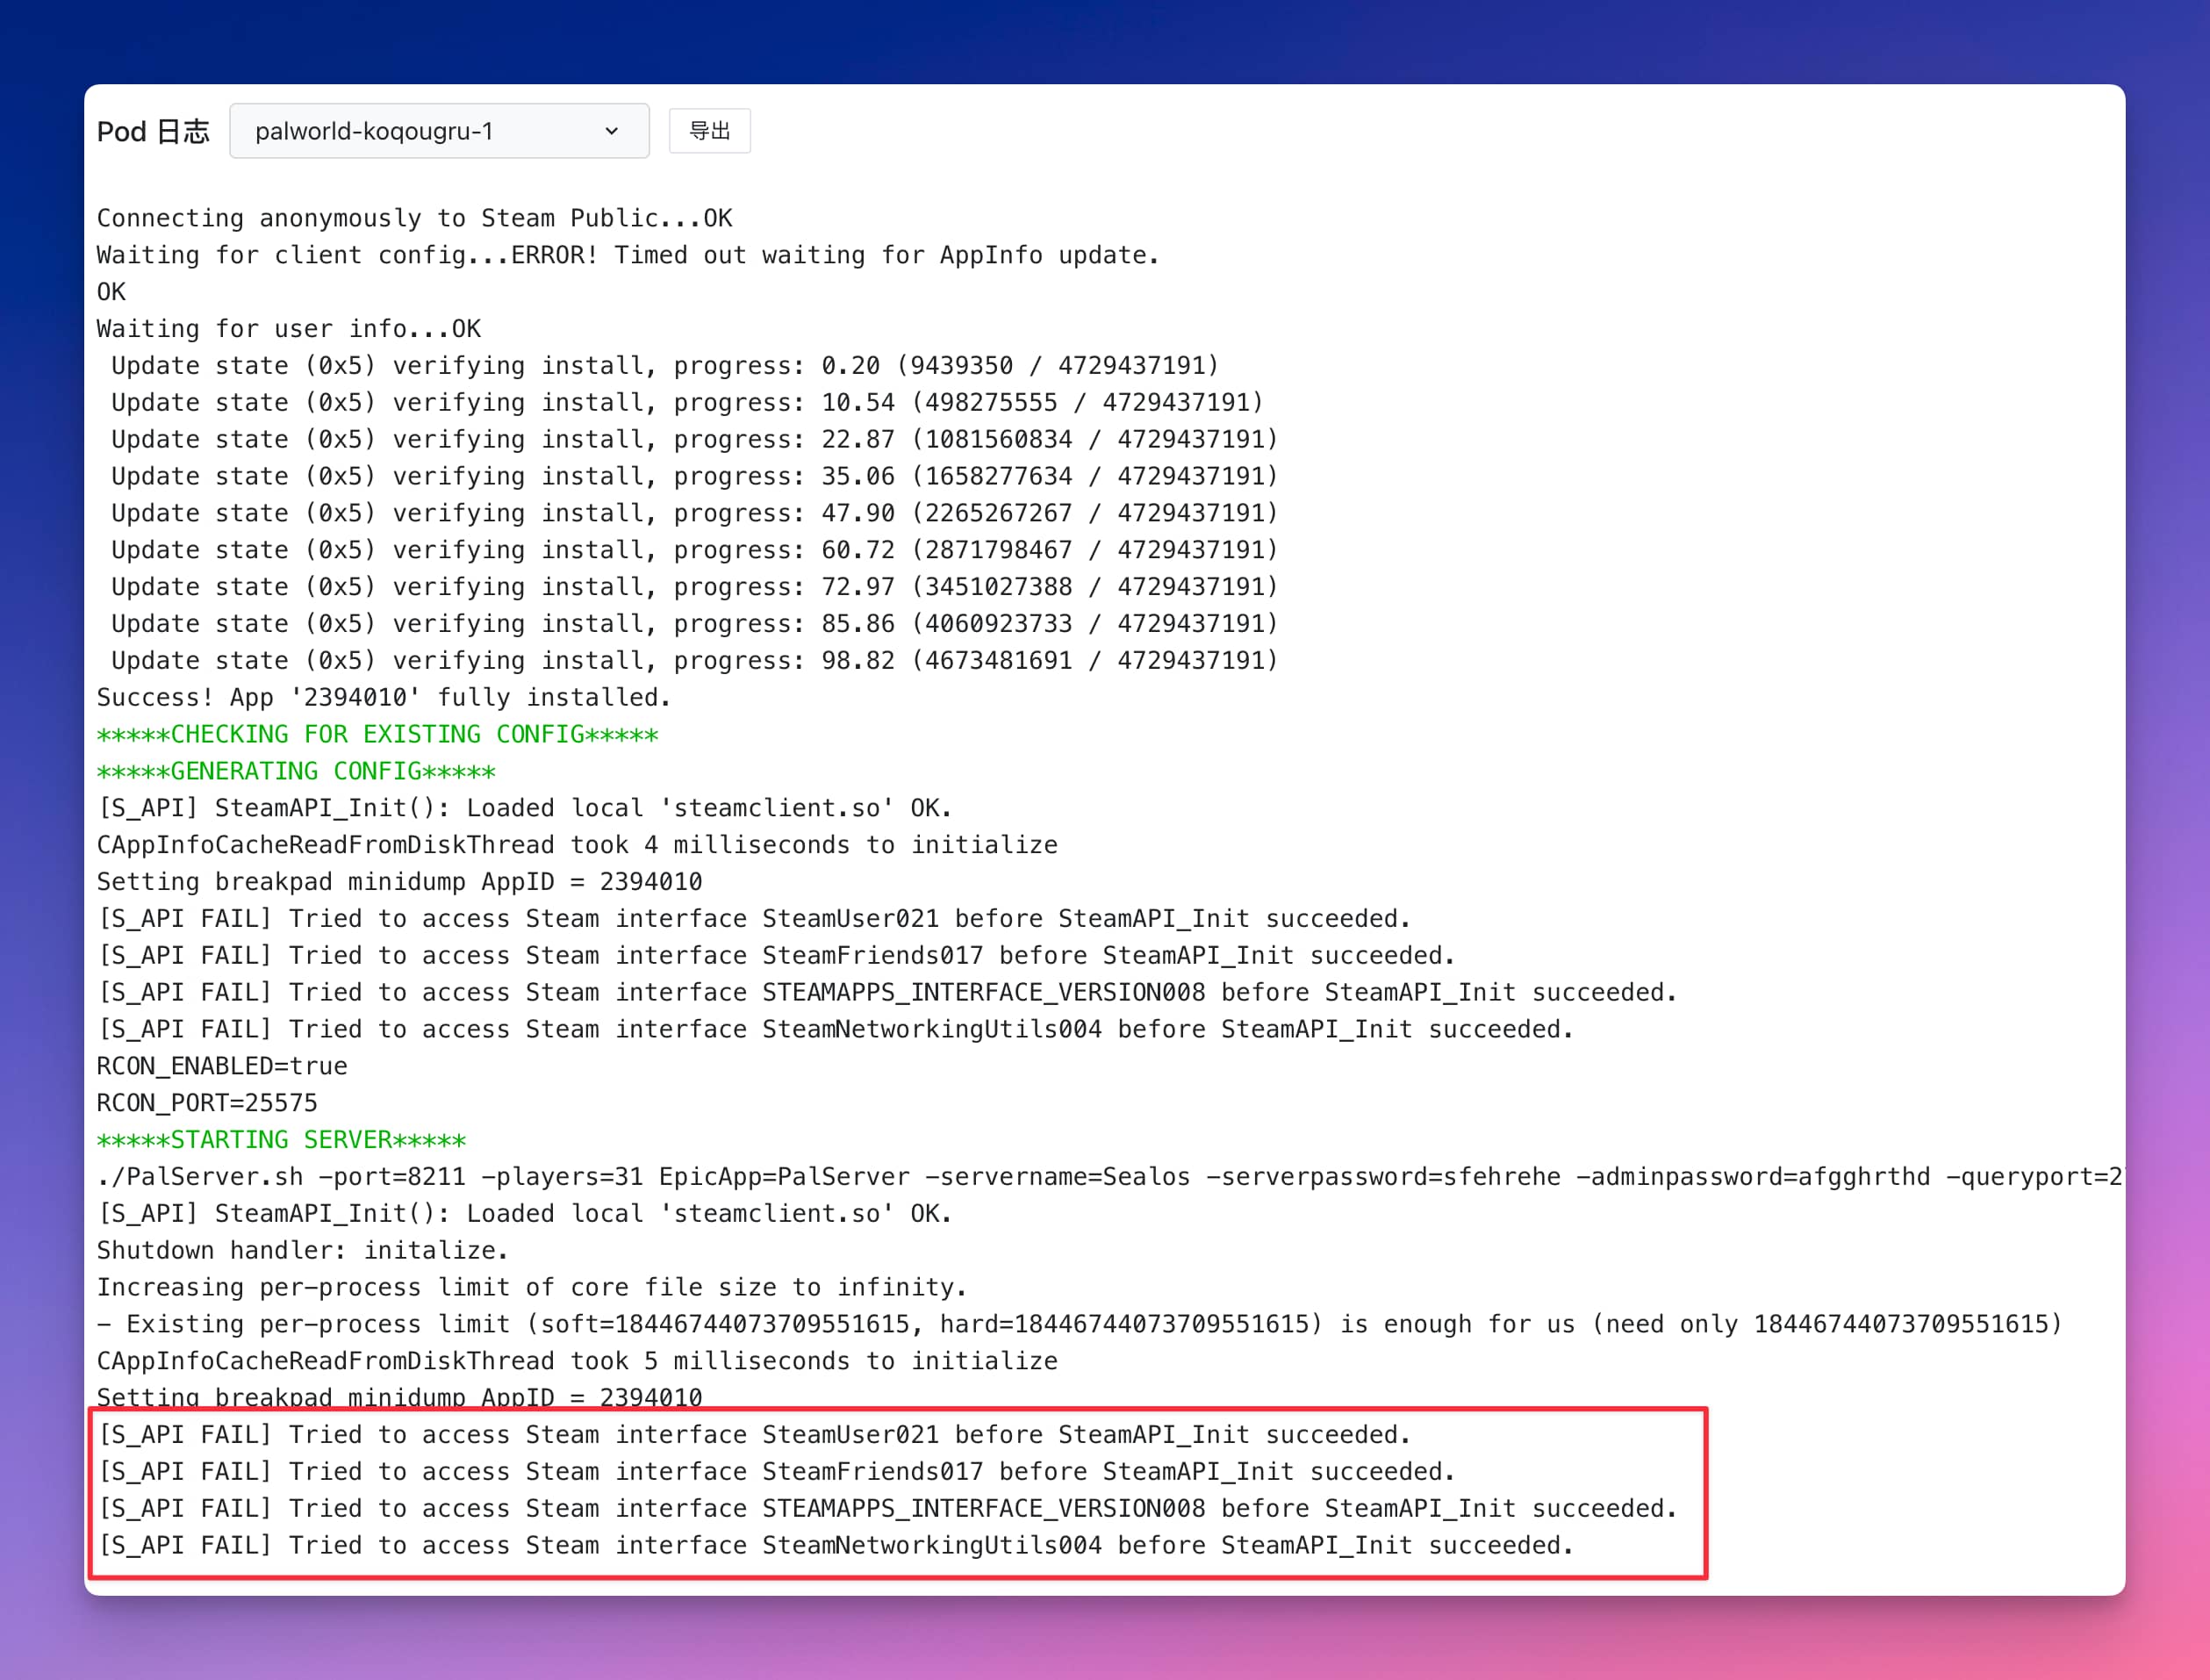Click green '*****STARTING SERVER*****' line
This screenshot has width=2210, height=1680.
[281, 1140]
